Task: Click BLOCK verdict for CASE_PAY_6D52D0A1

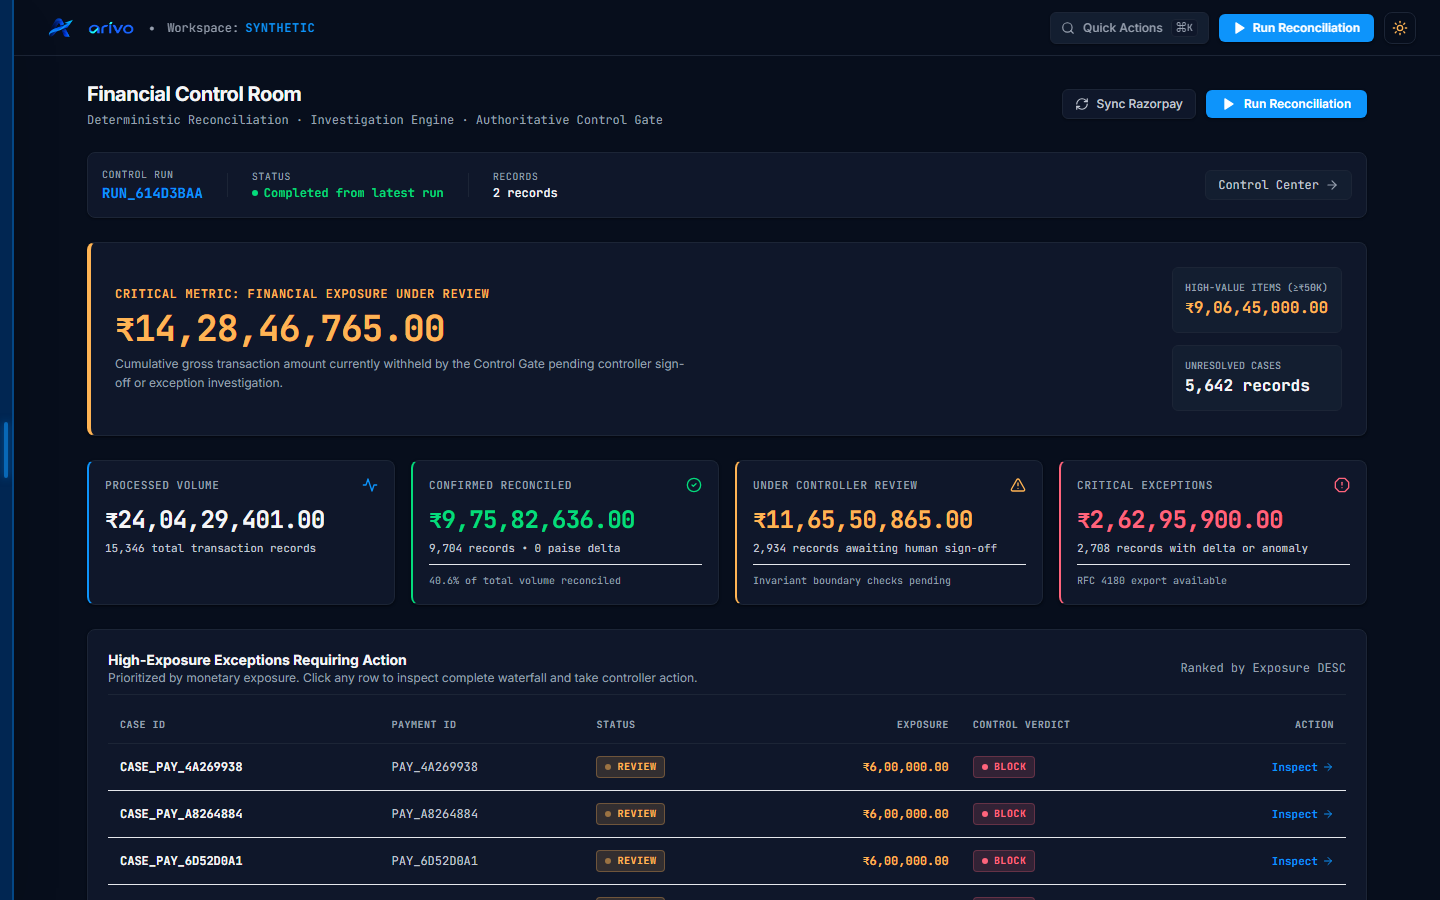Action: 1004,861
